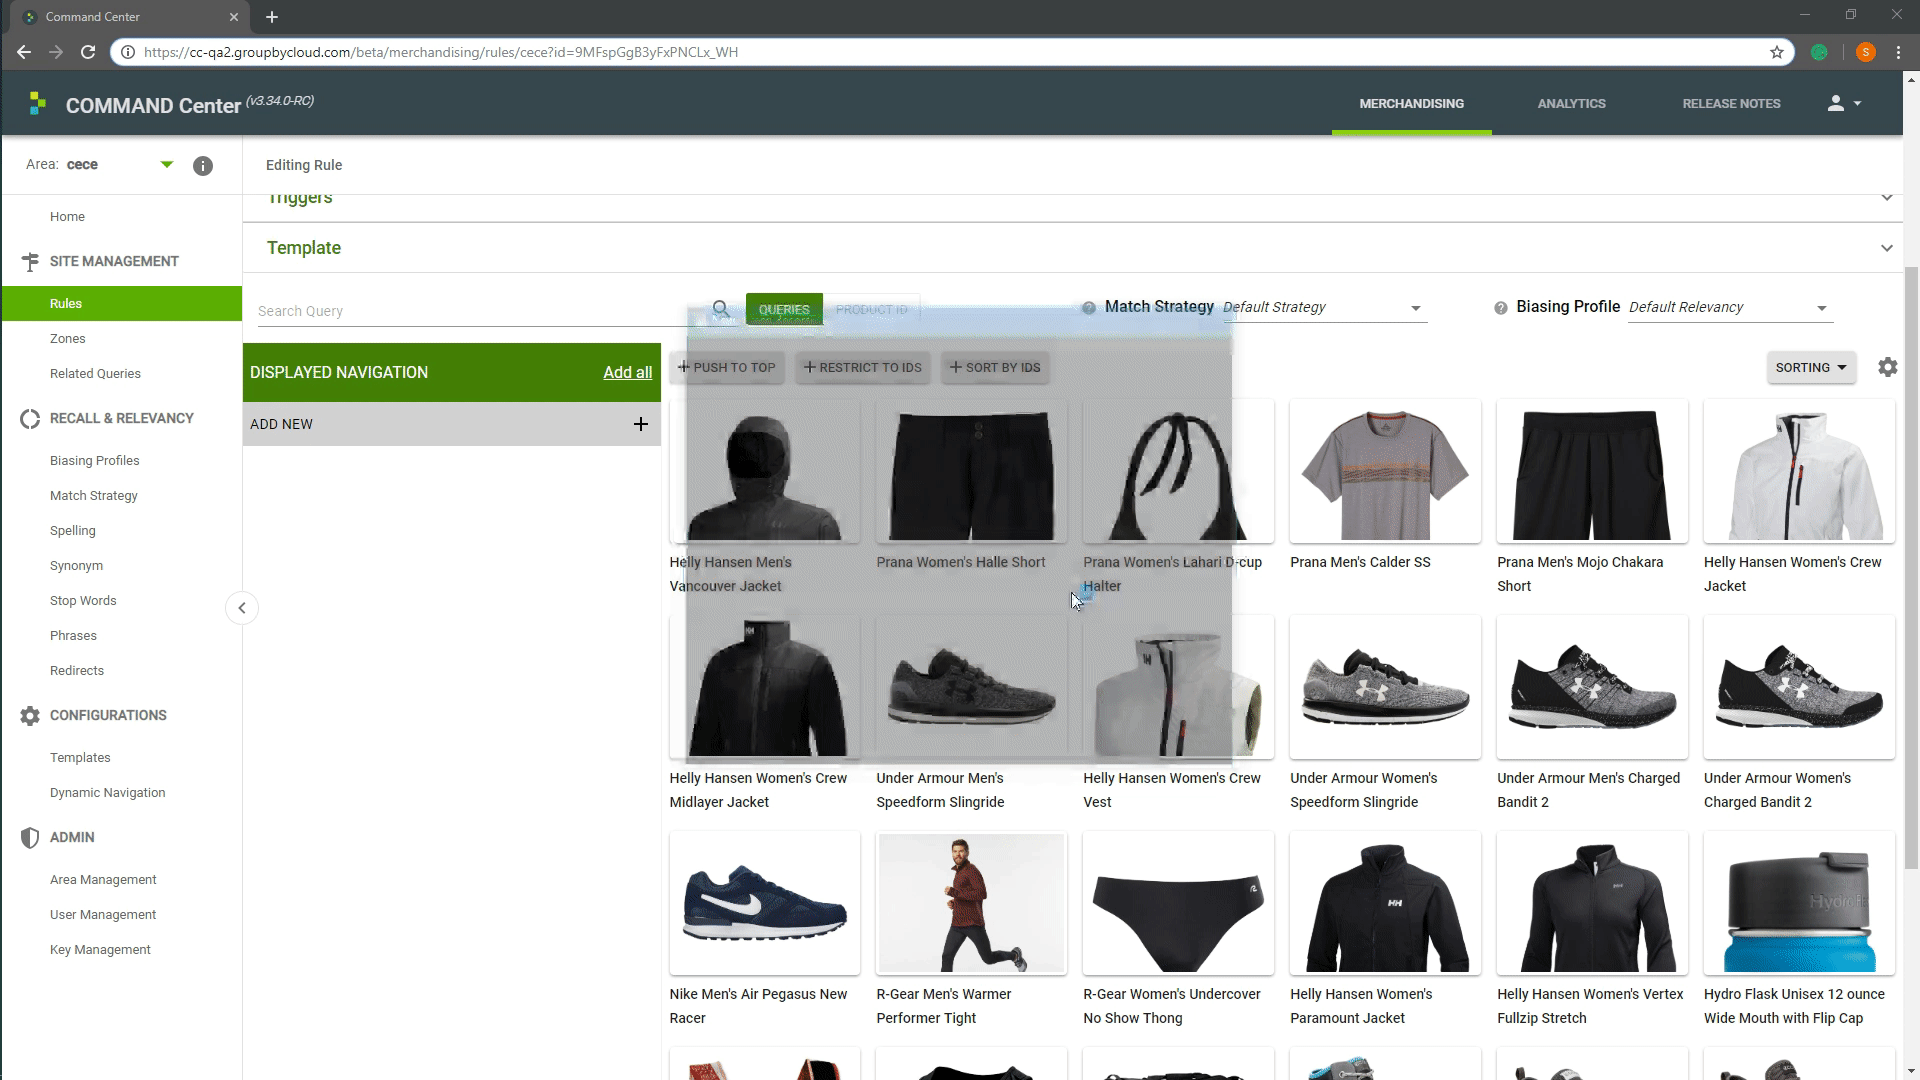This screenshot has height=1080, width=1920.
Task: Select Rules in the sidebar
Action: tap(121, 304)
